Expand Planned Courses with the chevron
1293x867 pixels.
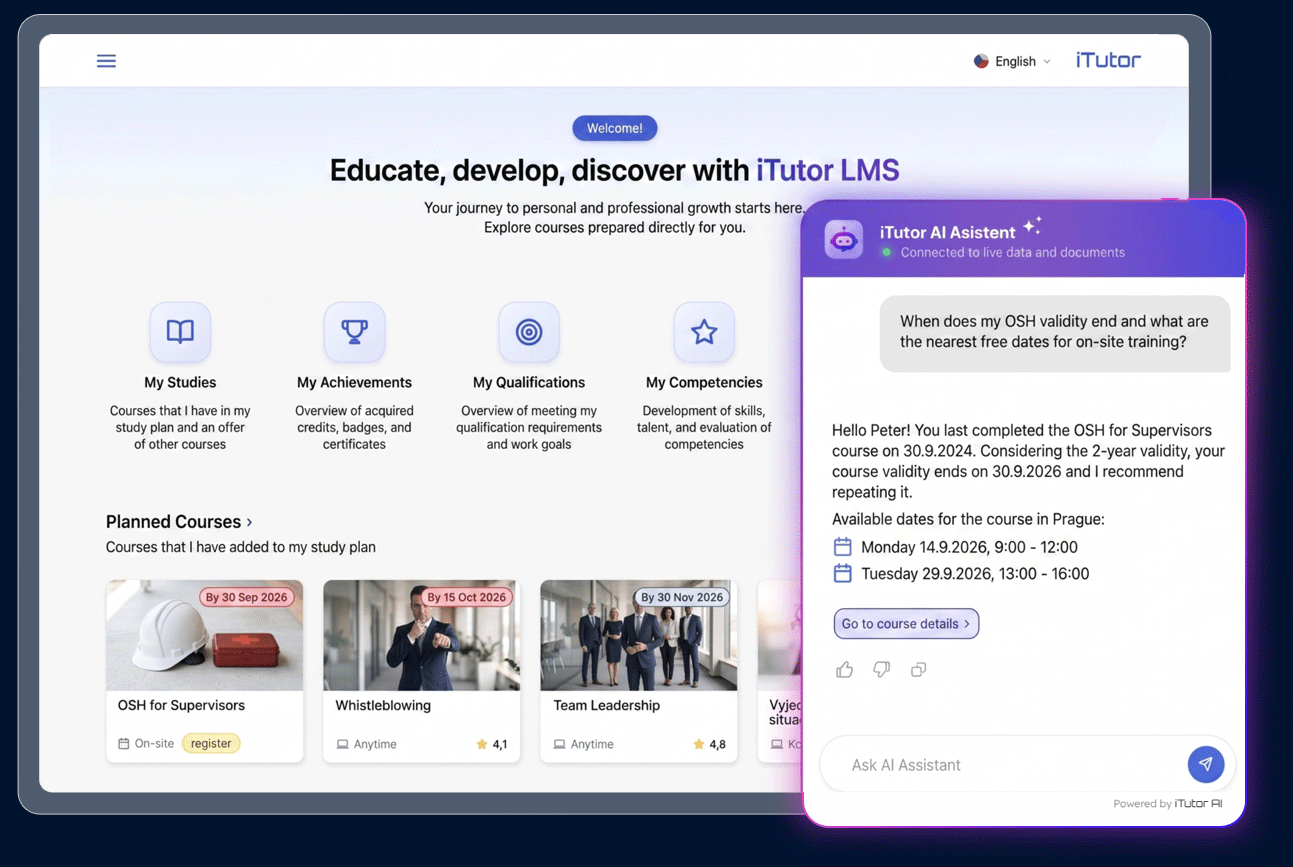[x=249, y=522]
